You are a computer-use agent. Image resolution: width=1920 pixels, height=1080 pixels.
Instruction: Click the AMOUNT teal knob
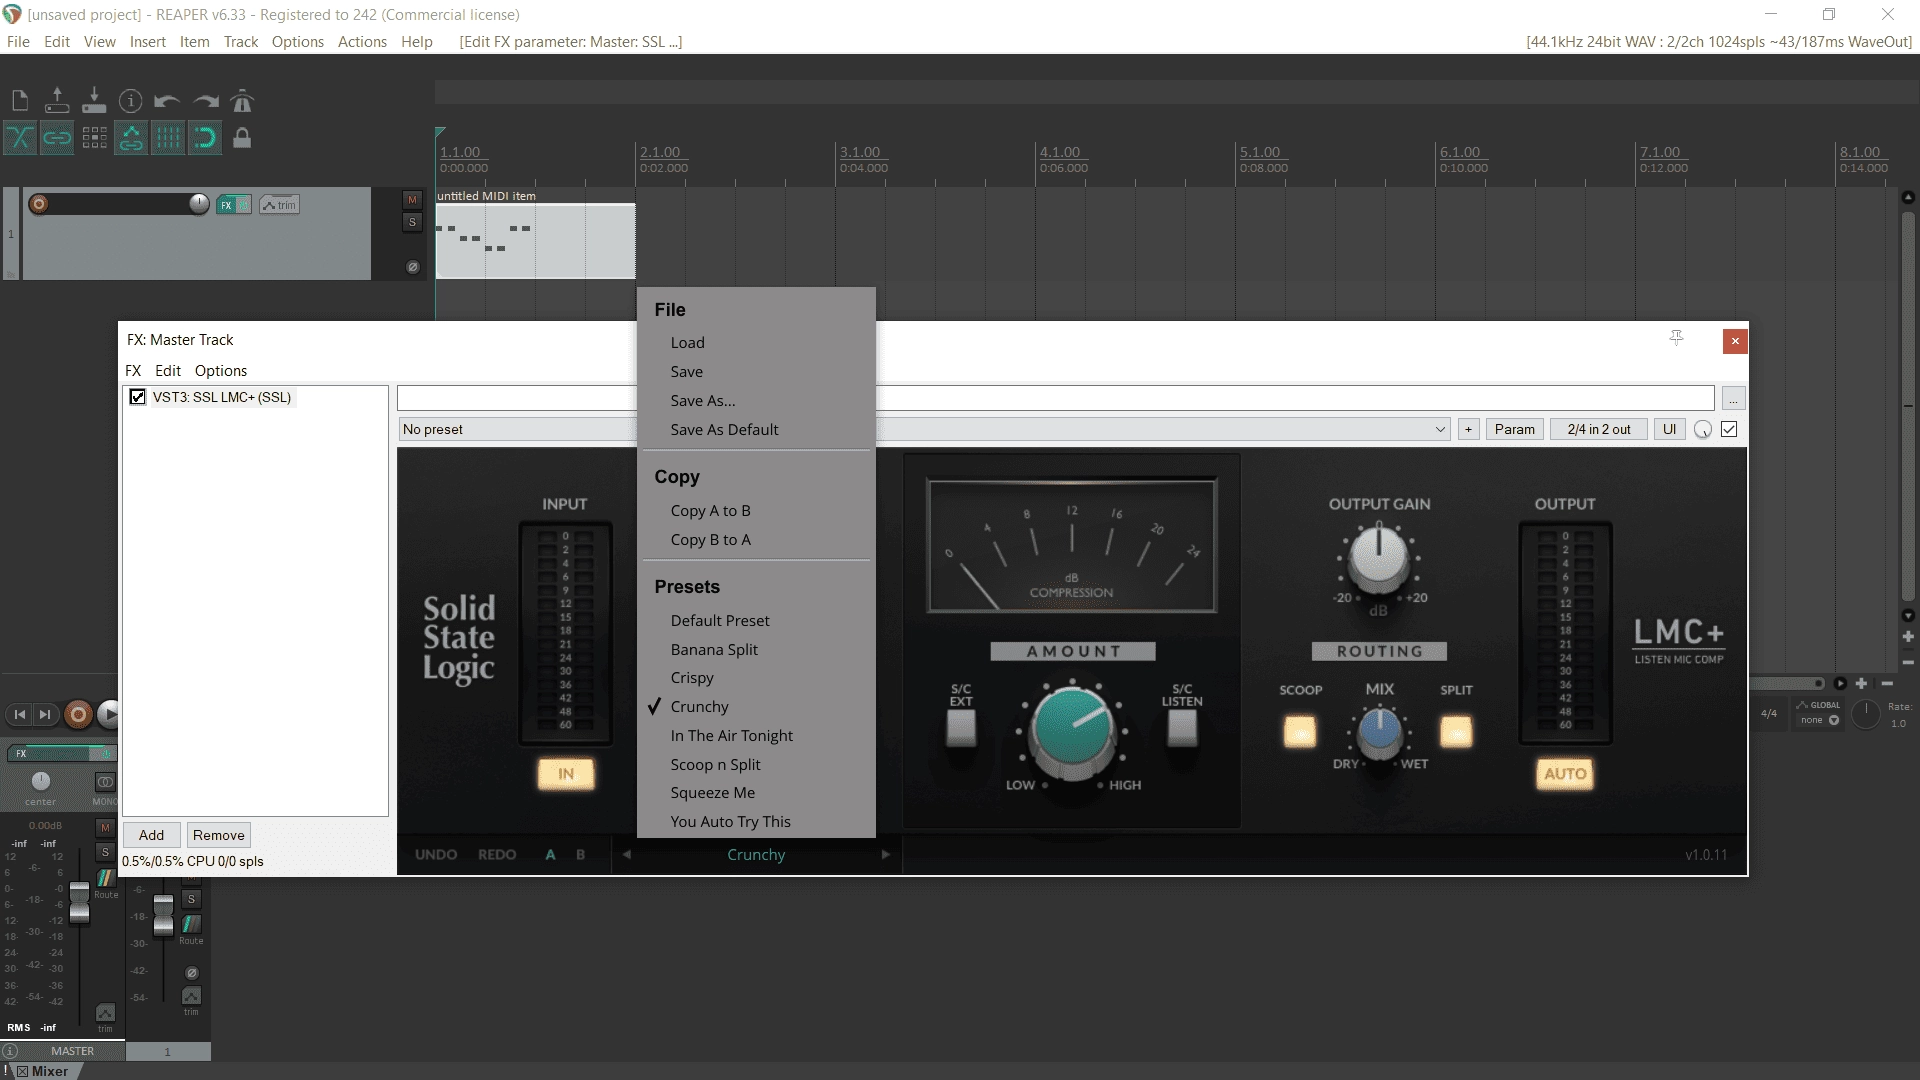[1072, 729]
